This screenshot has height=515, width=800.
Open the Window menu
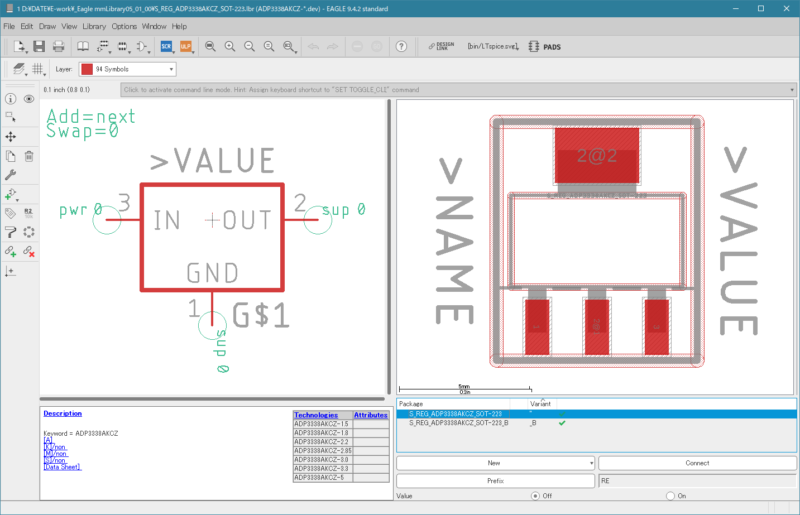tap(154, 26)
